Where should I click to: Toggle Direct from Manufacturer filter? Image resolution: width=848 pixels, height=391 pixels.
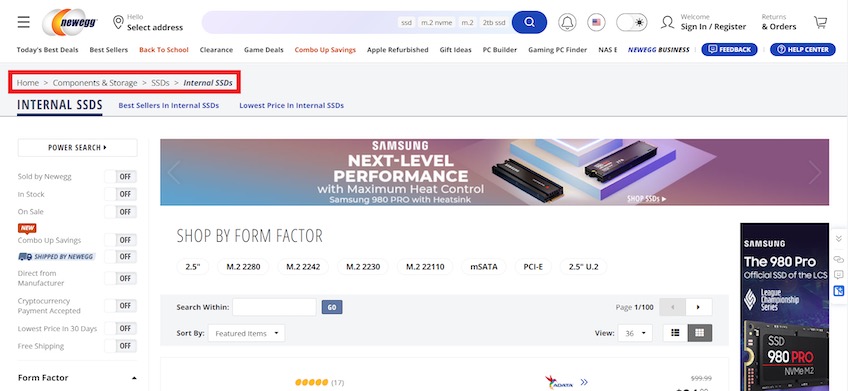click(121, 278)
